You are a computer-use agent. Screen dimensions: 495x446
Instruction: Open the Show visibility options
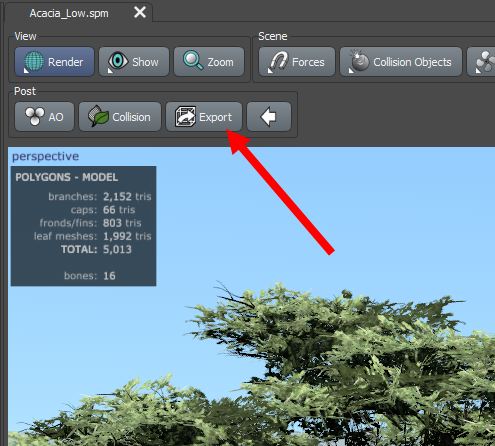[x=134, y=62]
